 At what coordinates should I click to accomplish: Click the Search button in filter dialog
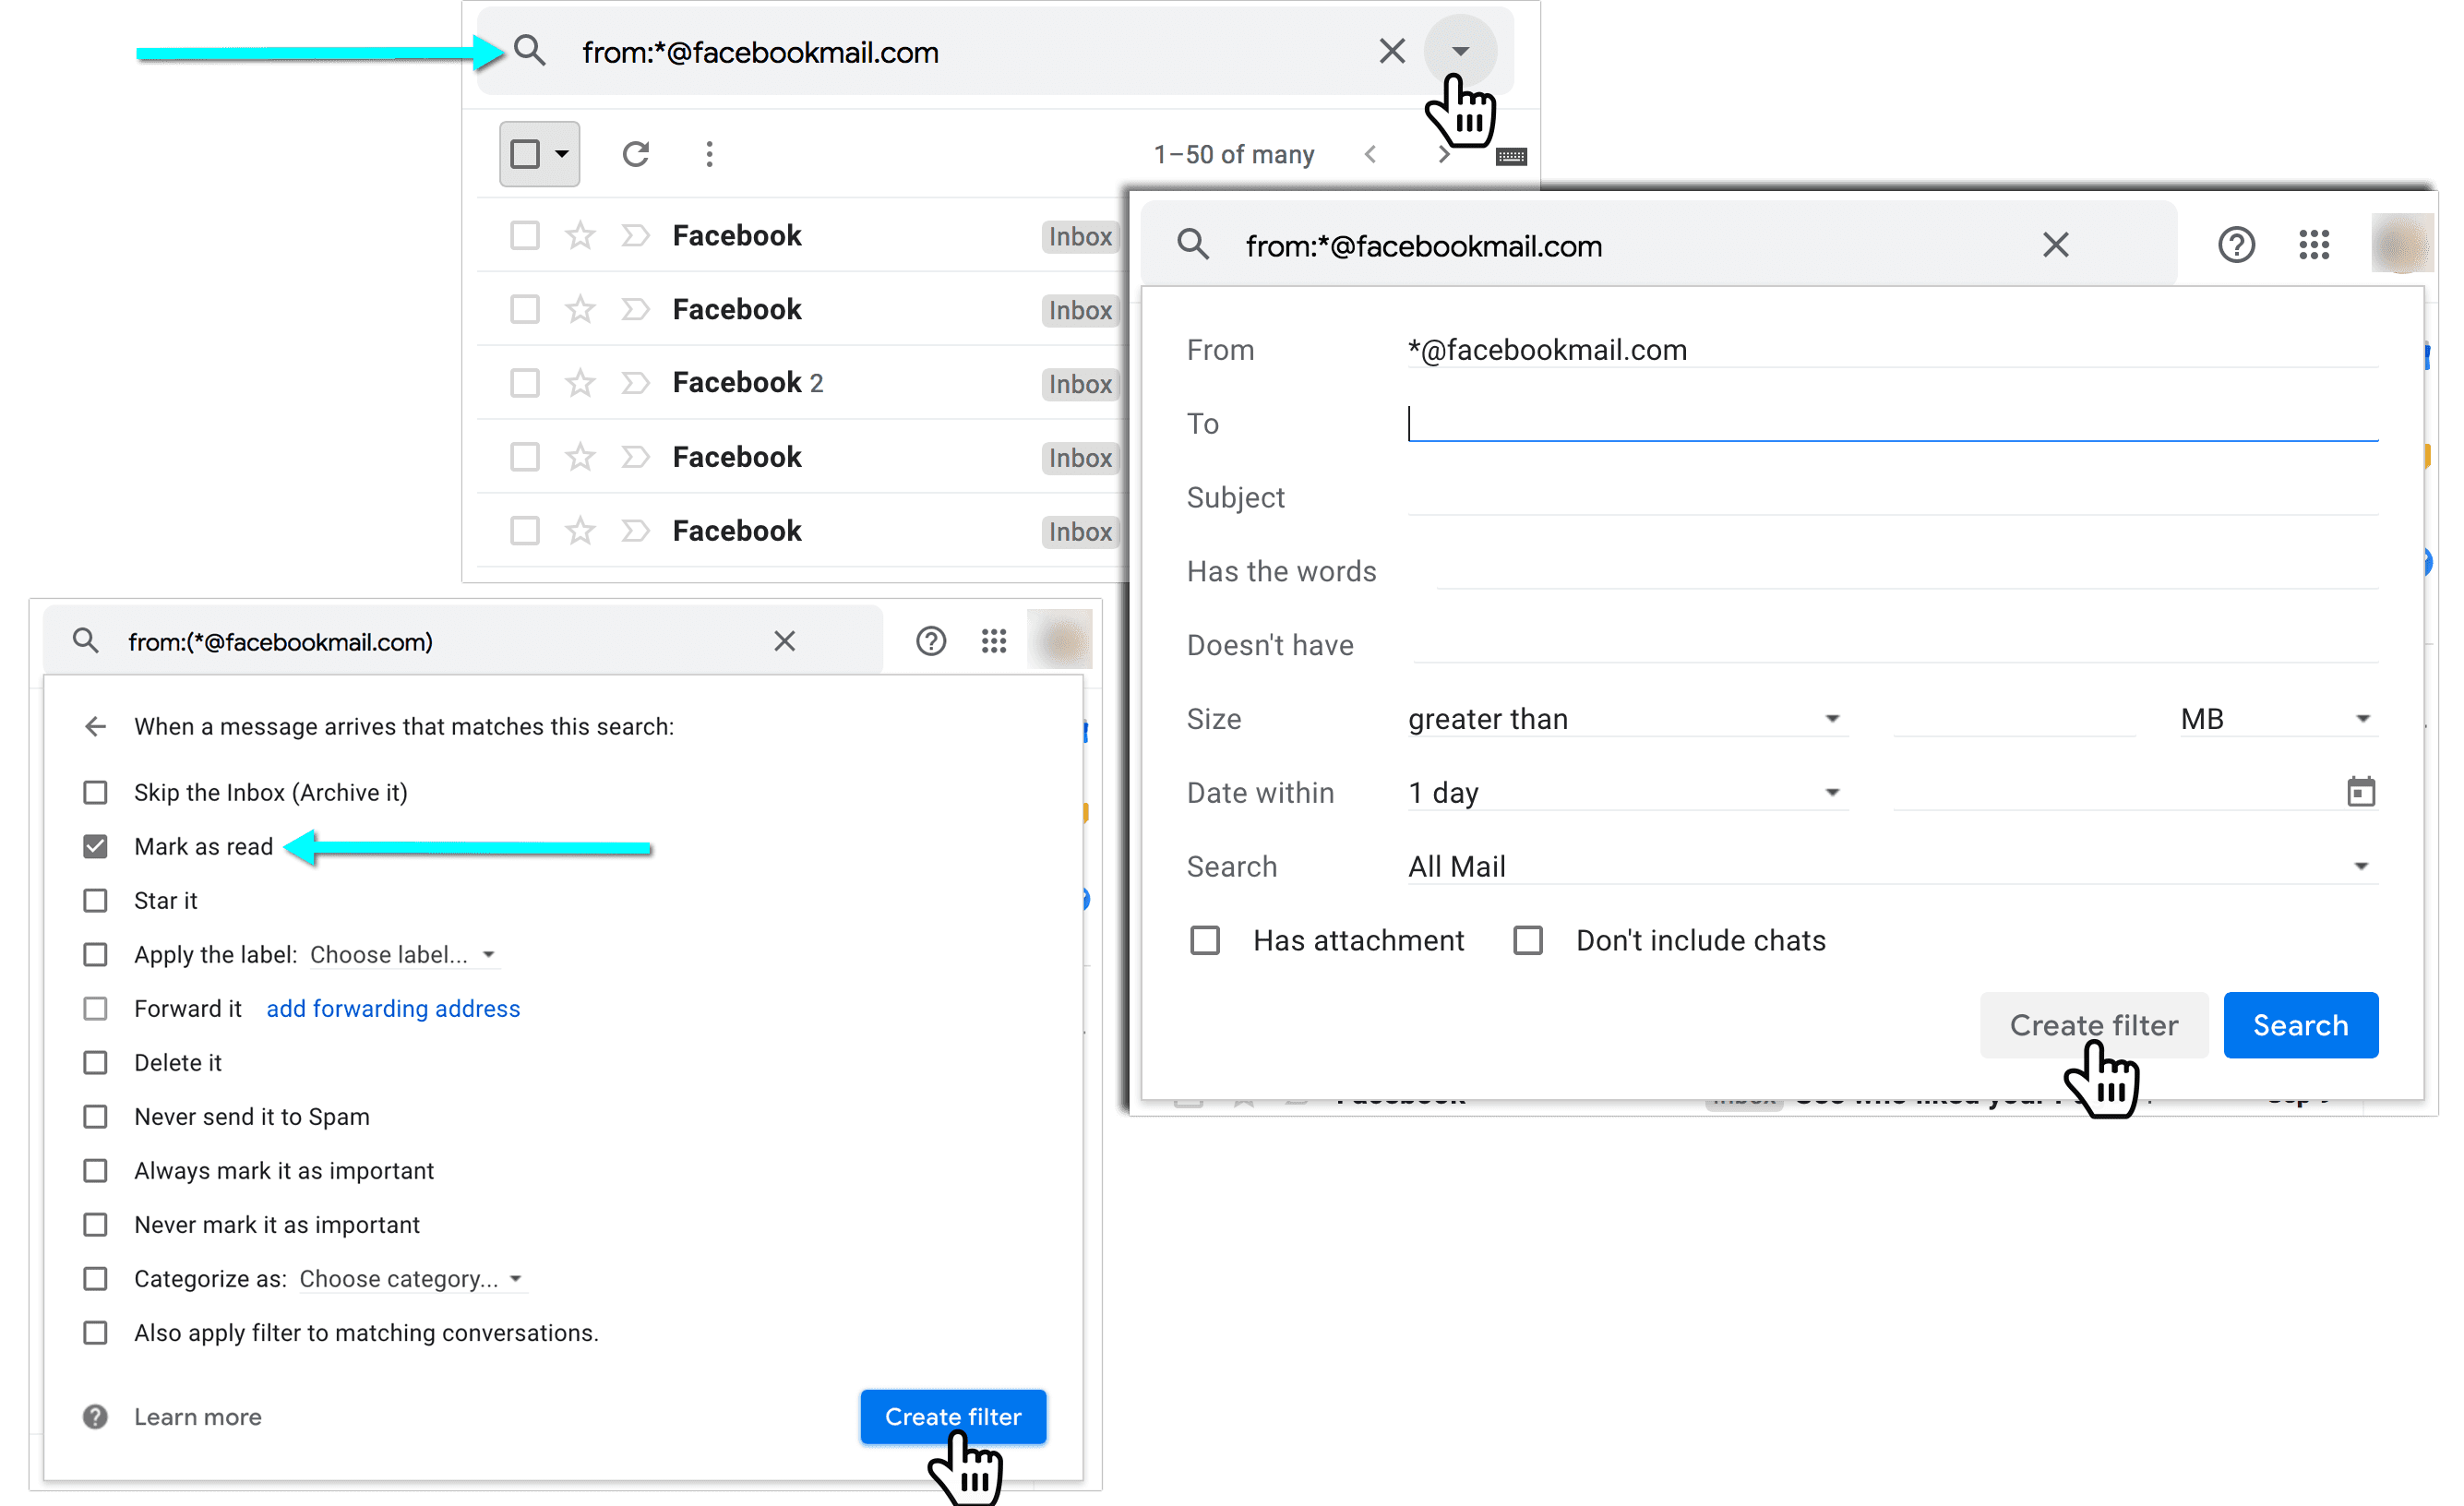click(2301, 1026)
